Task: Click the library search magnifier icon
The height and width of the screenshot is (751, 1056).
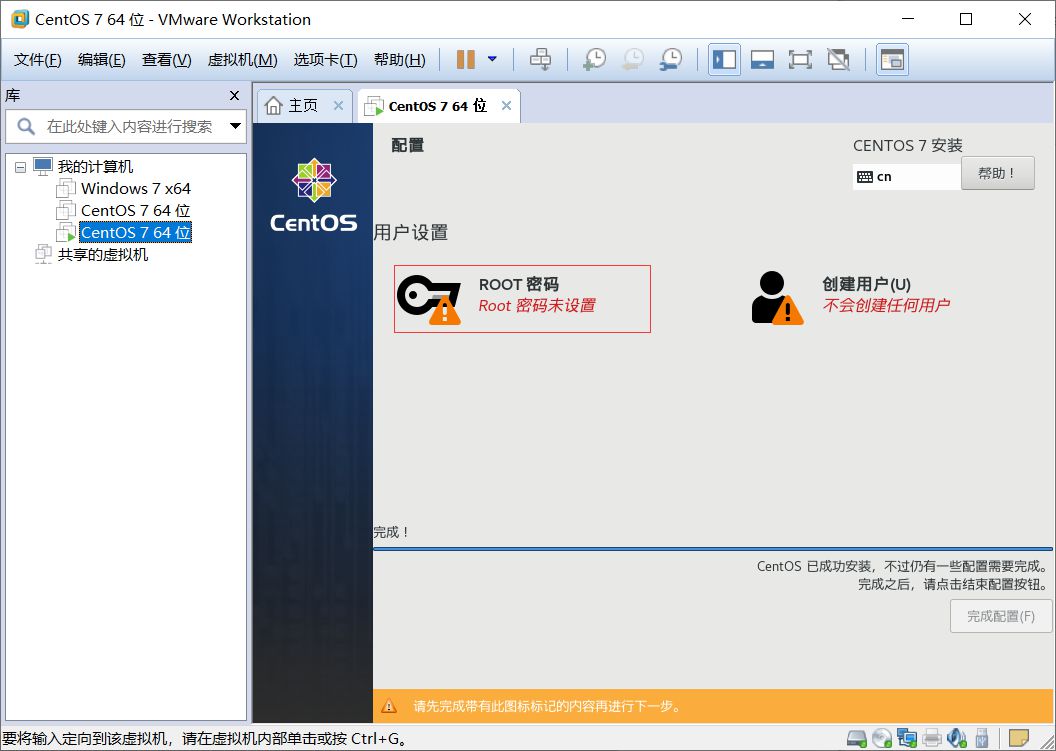Action: pyautogui.click(x=26, y=126)
